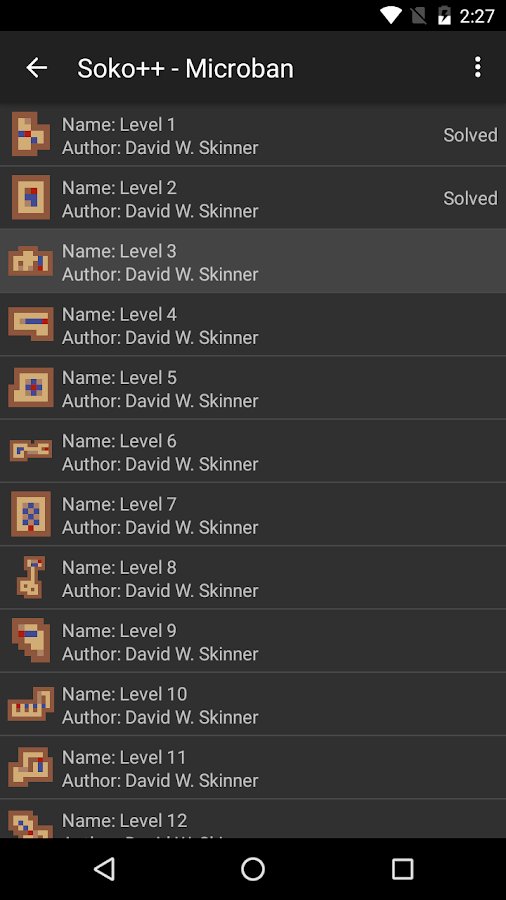This screenshot has height=900, width=506.
Task: Open the three-dot overflow menu
Action: (x=477, y=67)
